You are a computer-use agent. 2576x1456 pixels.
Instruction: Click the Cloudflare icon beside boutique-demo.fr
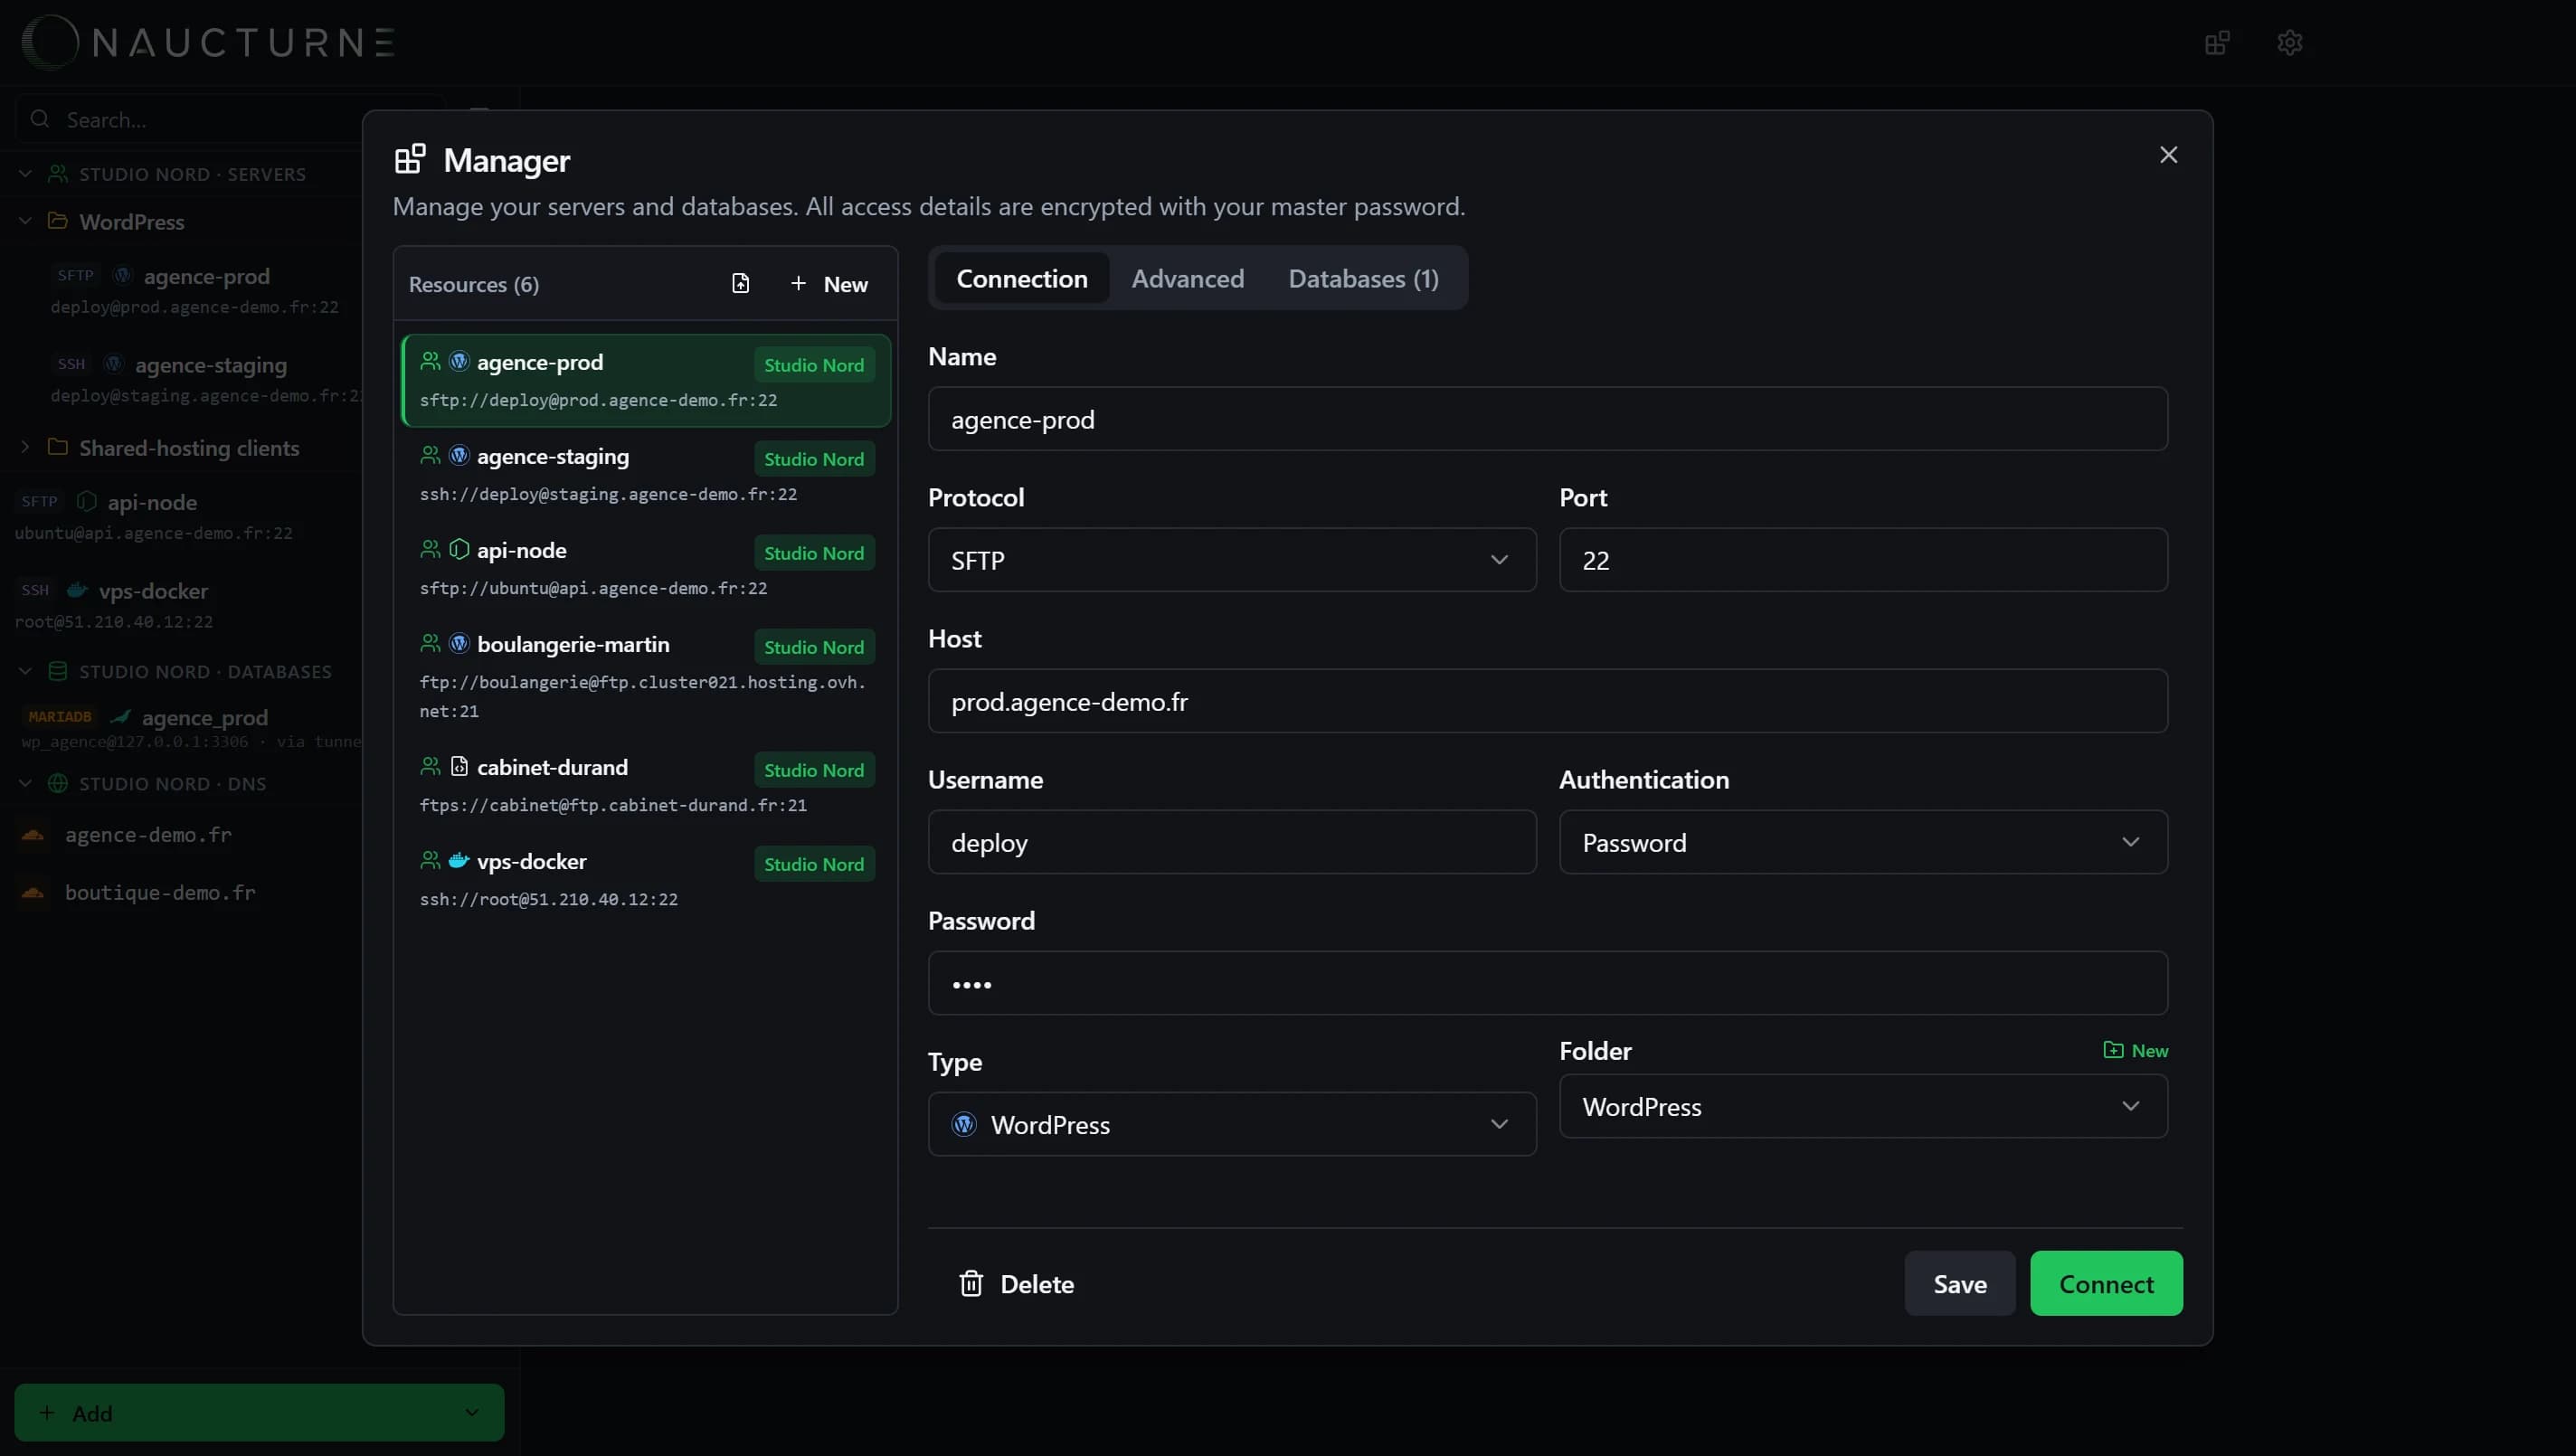click(x=33, y=892)
